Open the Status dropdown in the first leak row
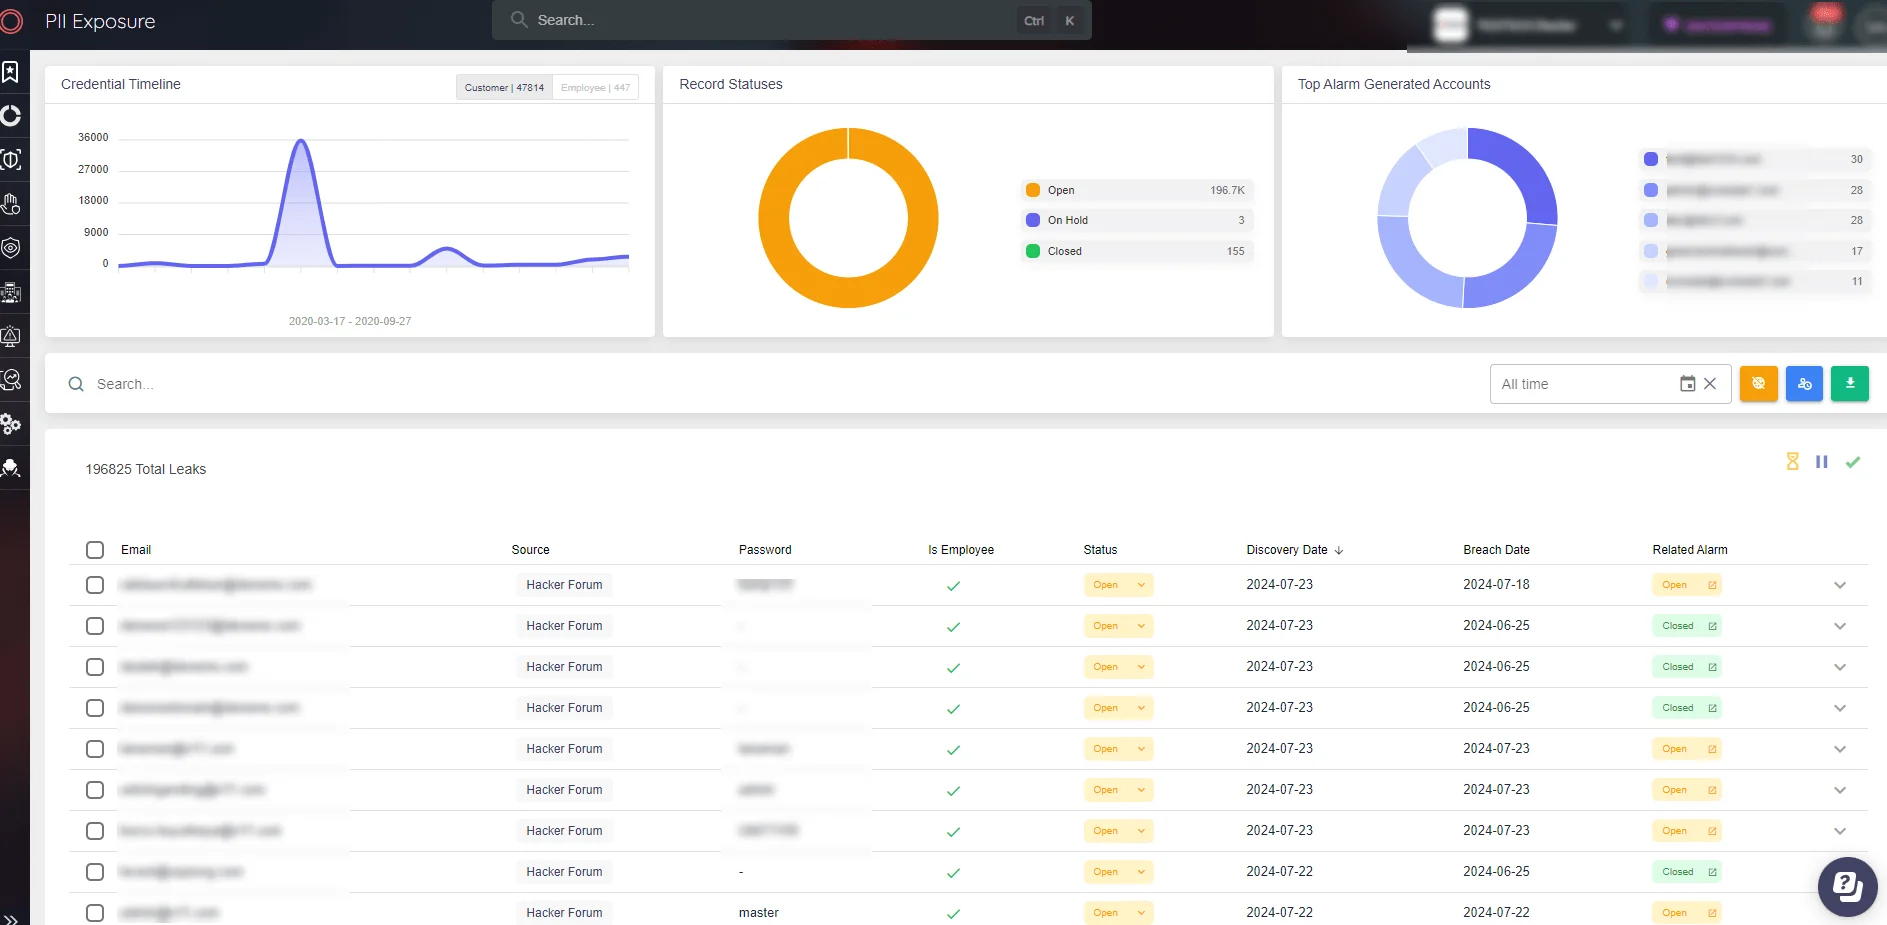The image size is (1887, 925). pyautogui.click(x=1118, y=585)
